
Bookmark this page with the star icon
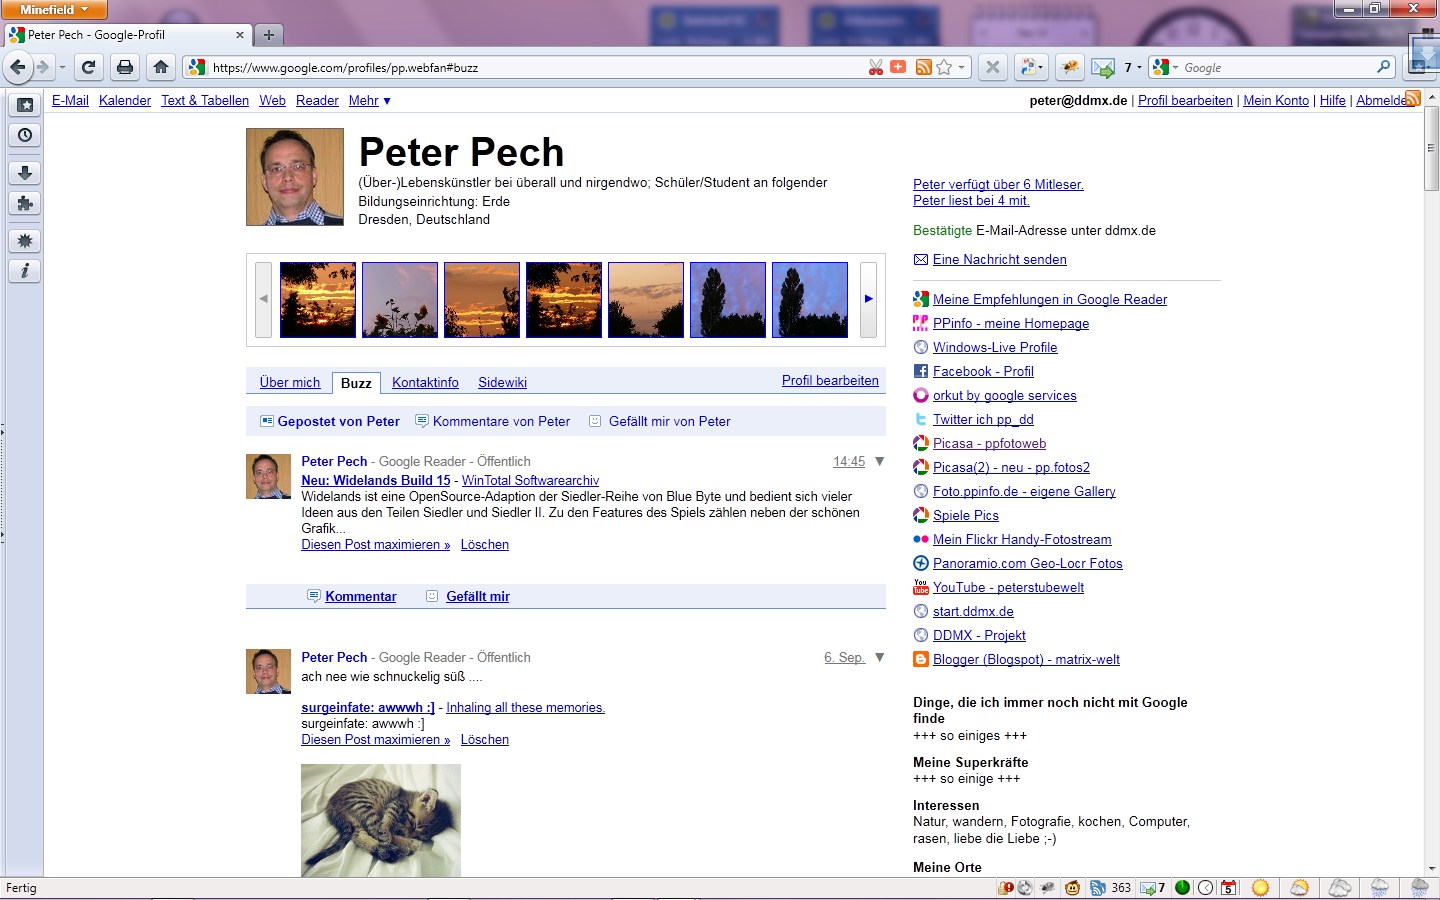pos(944,67)
